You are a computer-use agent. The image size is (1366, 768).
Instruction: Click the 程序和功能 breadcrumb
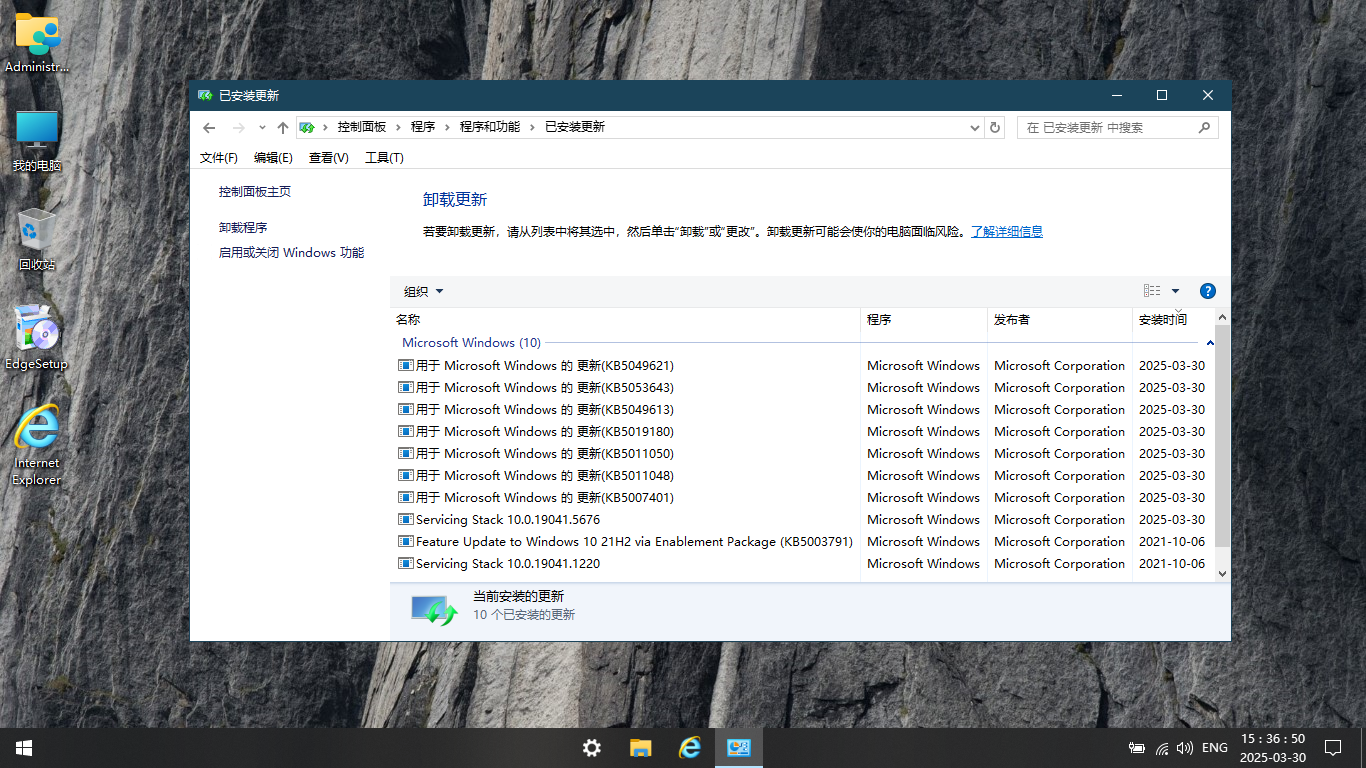tap(490, 127)
